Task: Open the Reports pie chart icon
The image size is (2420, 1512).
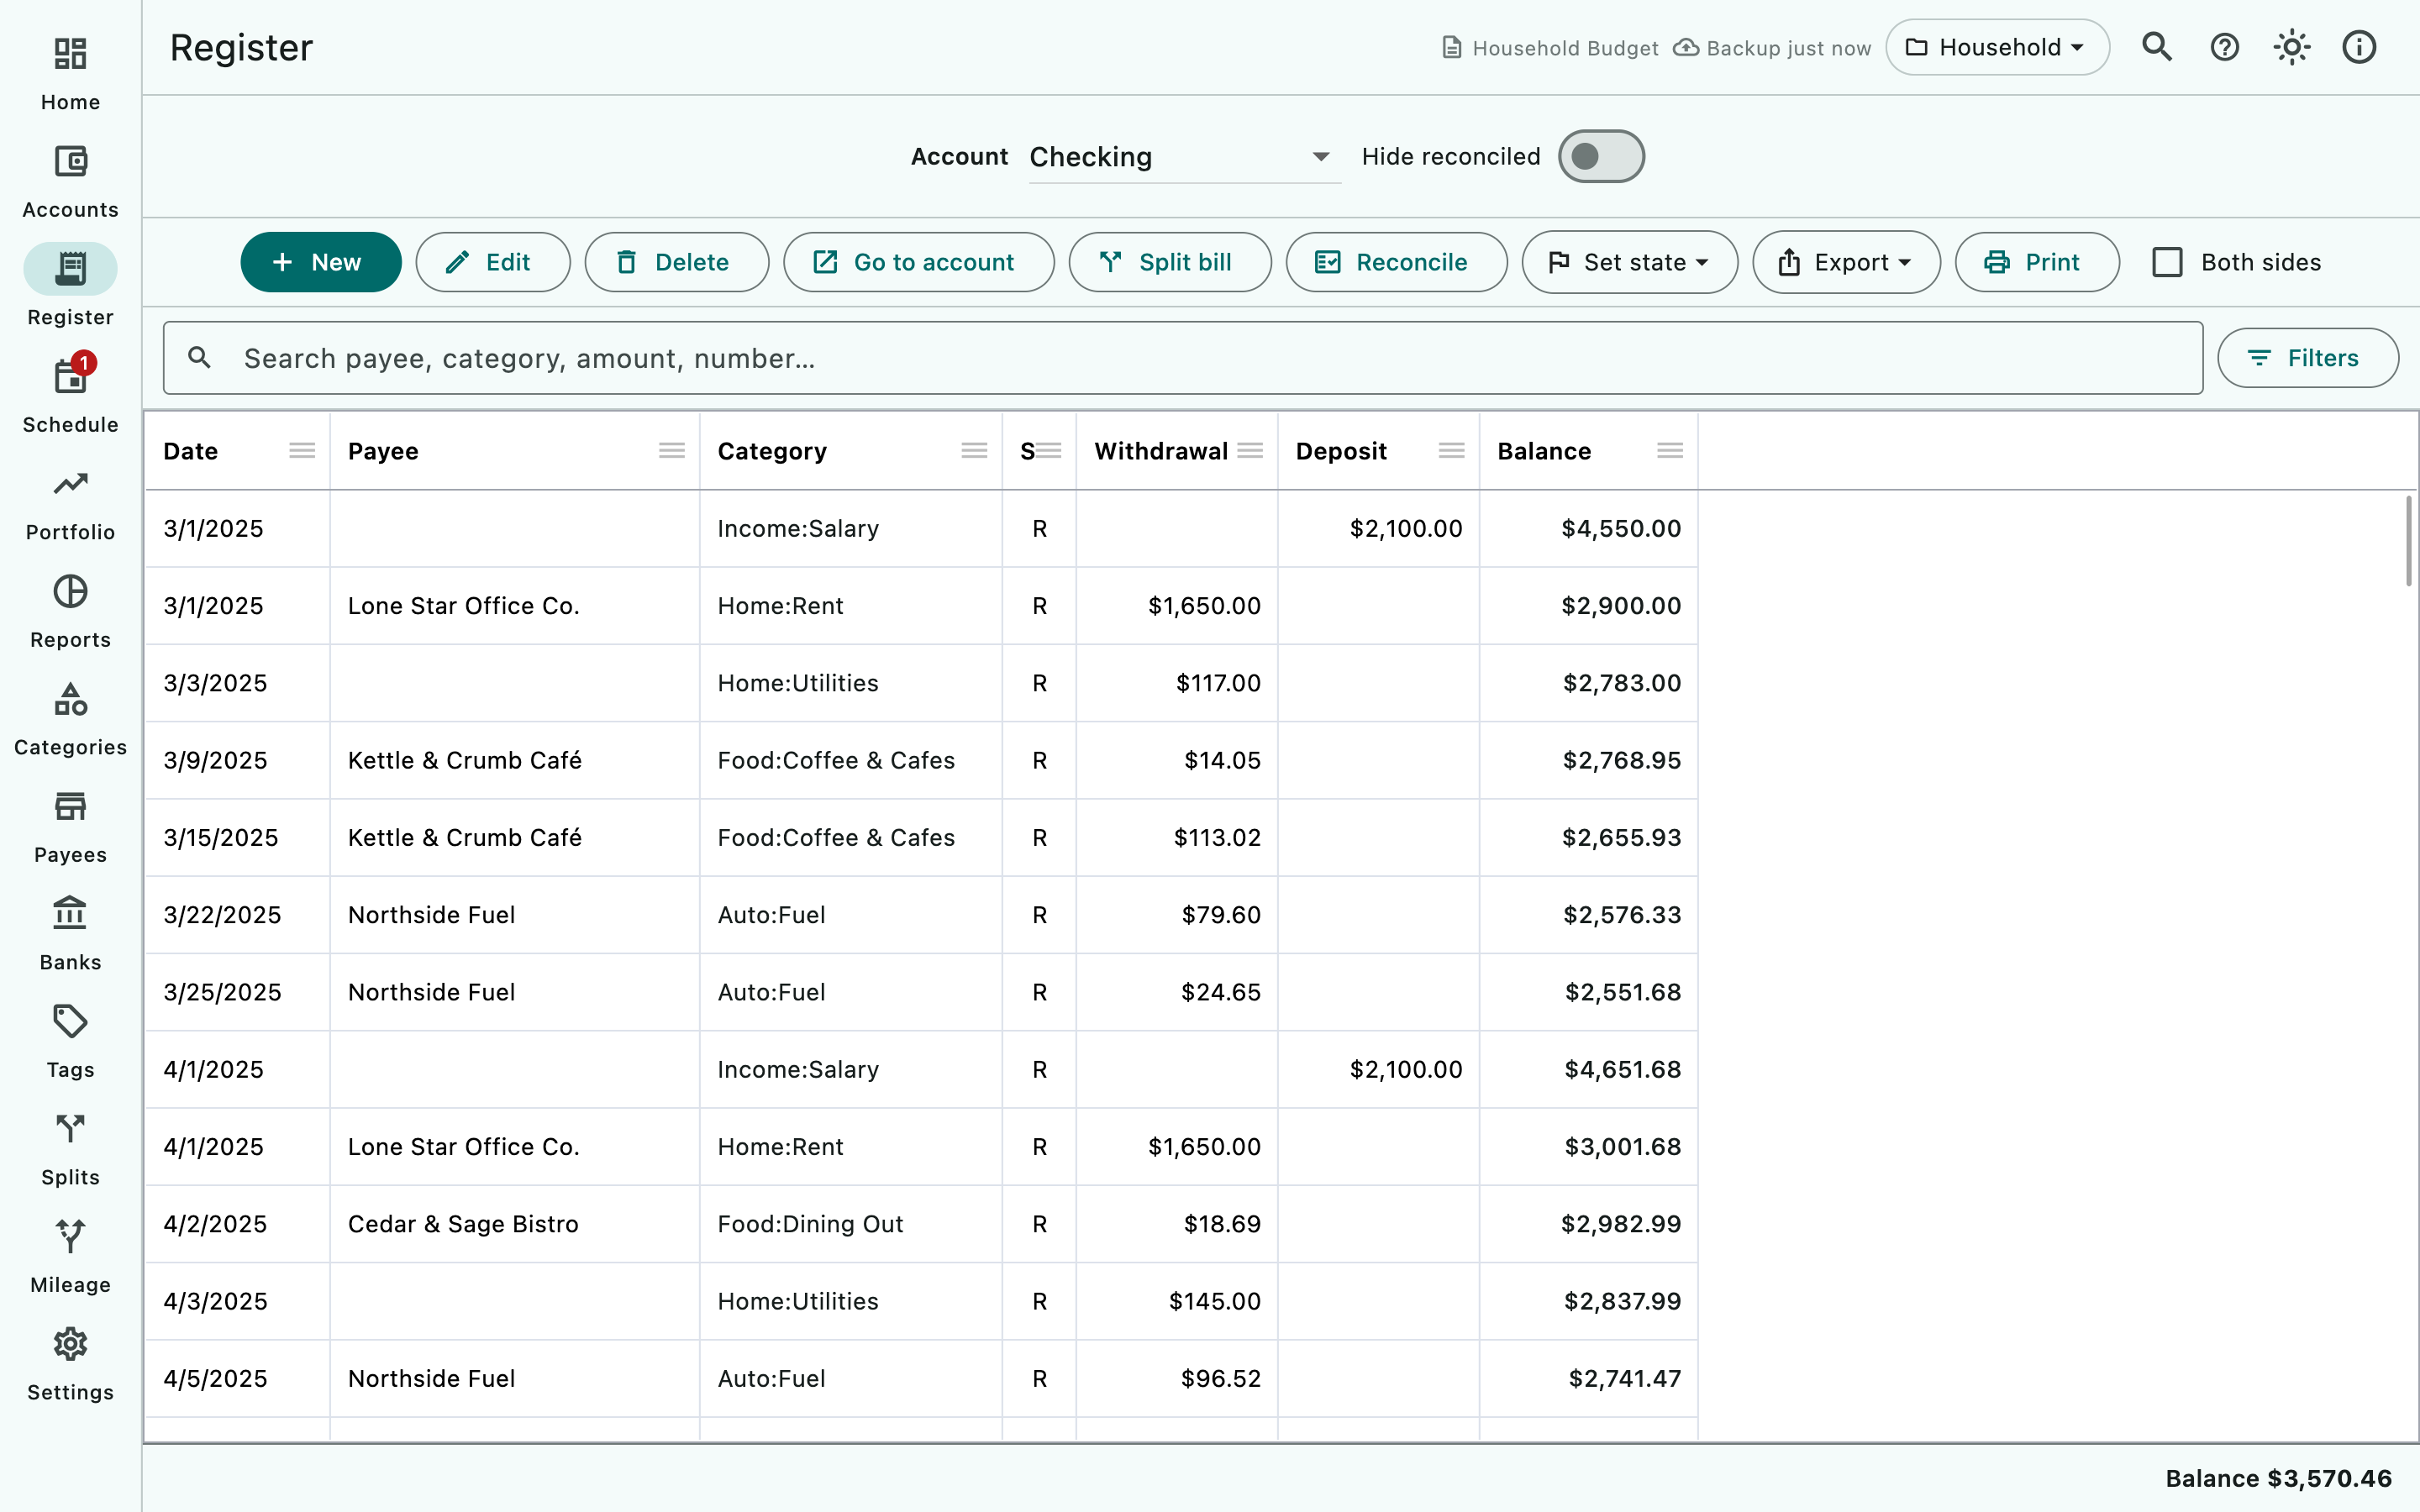Action: [x=70, y=591]
